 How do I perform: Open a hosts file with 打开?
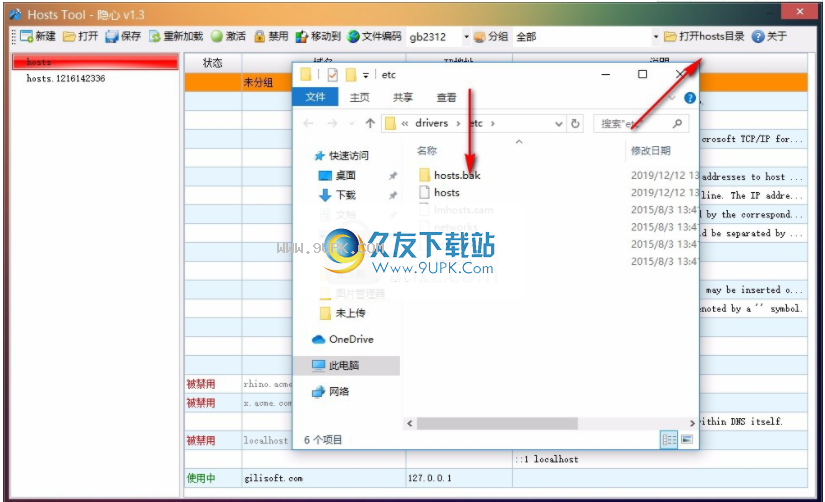point(80,36)
